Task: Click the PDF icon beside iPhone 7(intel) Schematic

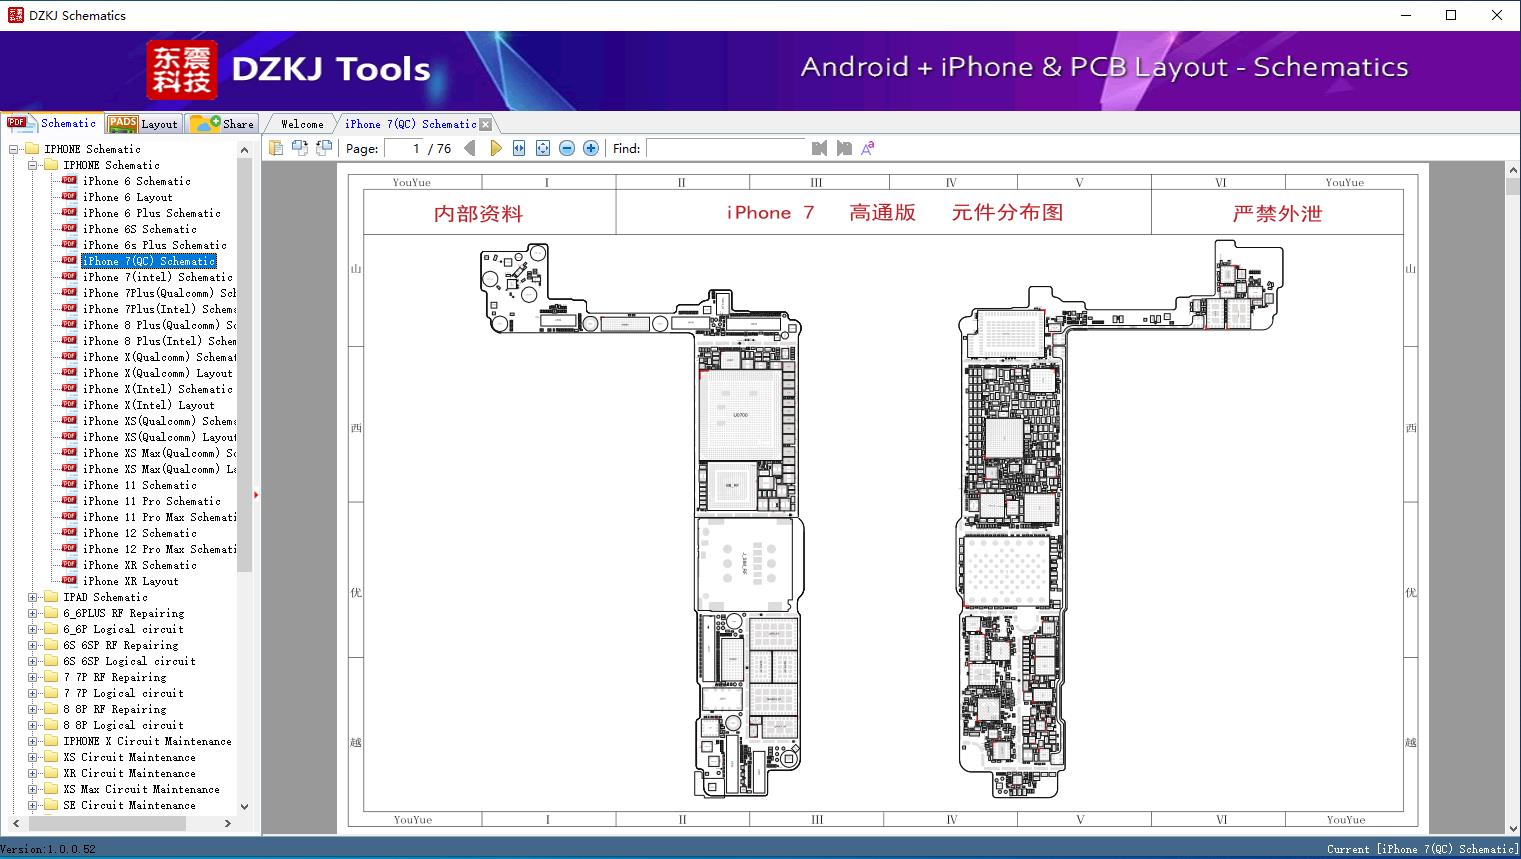Action: click(x=69, y=277)
